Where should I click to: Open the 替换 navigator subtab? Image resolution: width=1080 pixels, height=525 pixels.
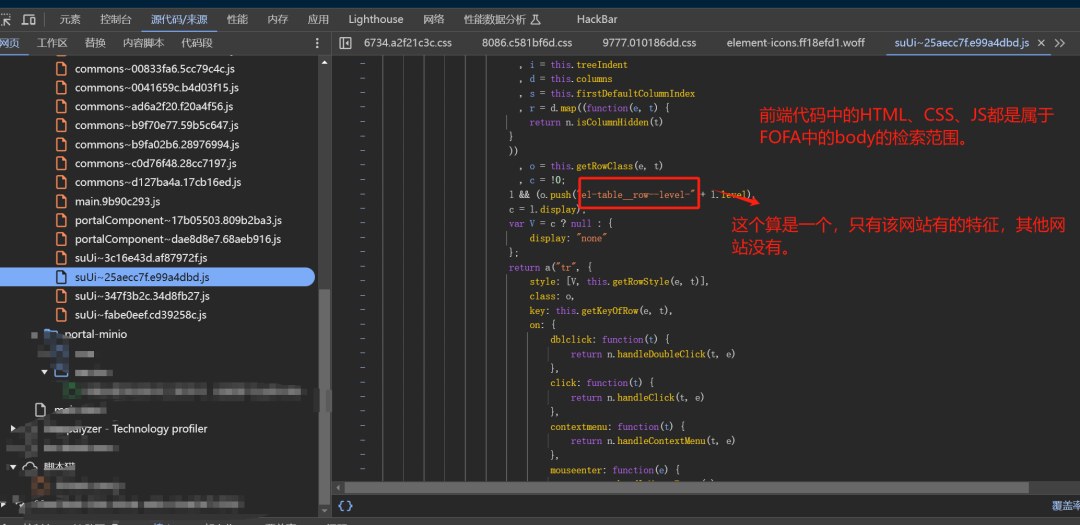[95, 43]
